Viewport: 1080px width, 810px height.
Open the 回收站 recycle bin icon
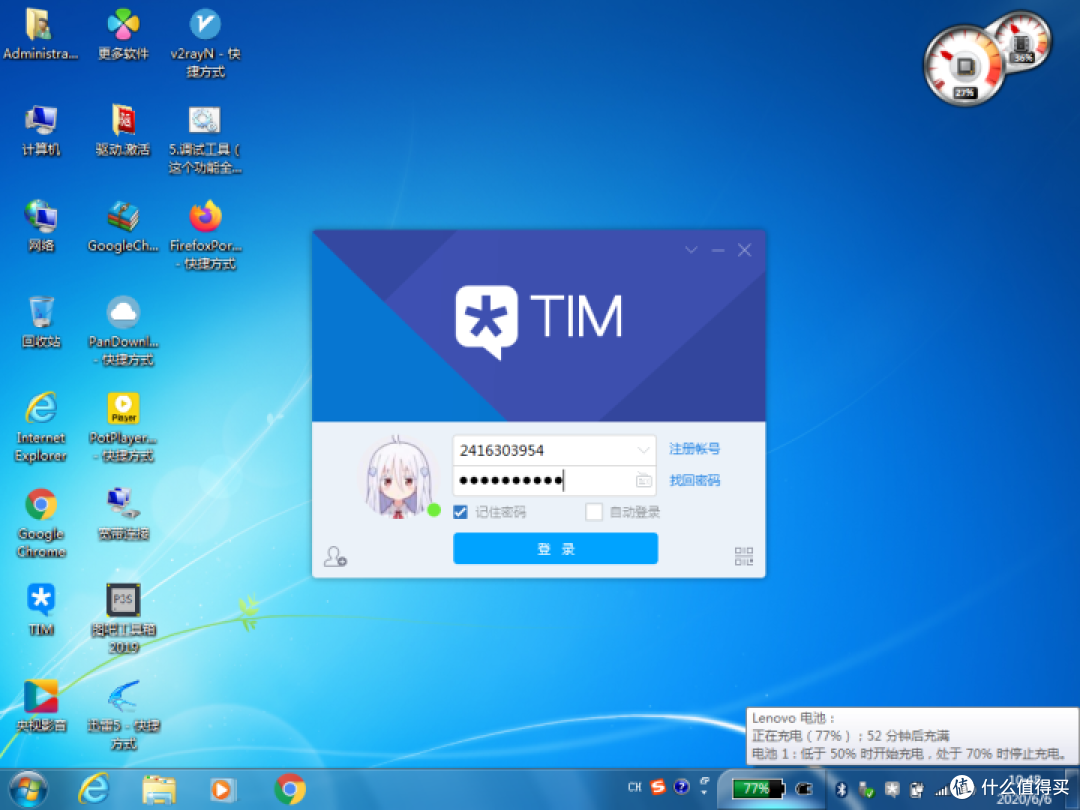(41, 322)
